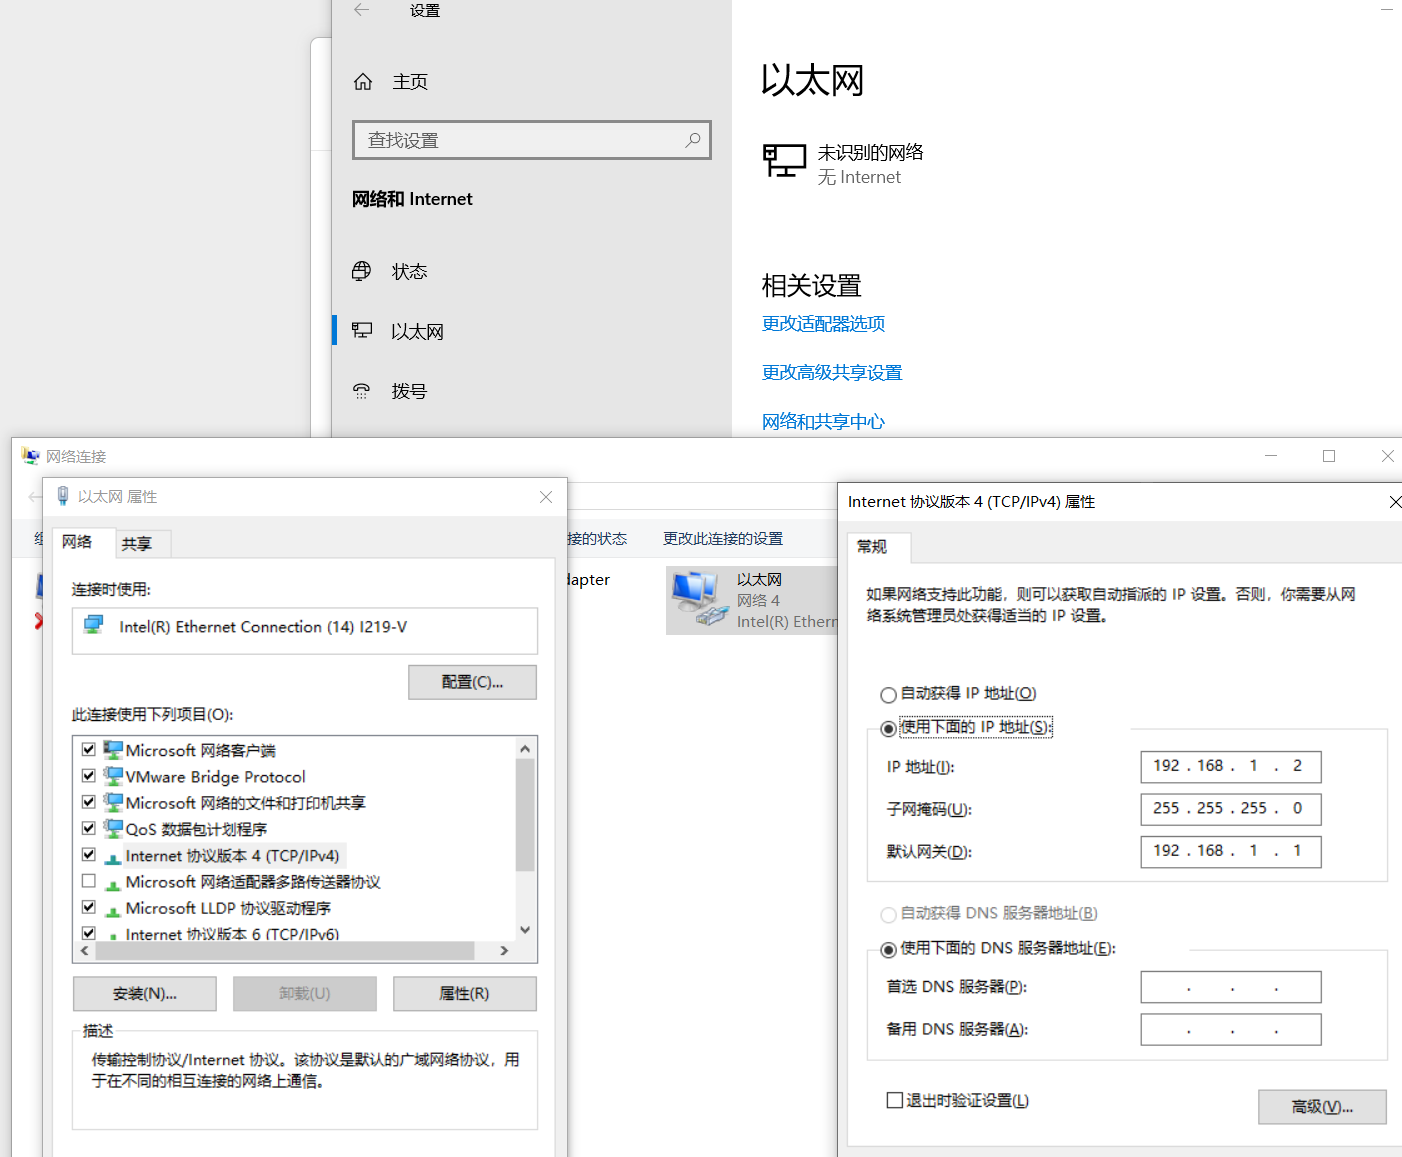Select the General tab in IPv4 properties

tap(872, 547)
